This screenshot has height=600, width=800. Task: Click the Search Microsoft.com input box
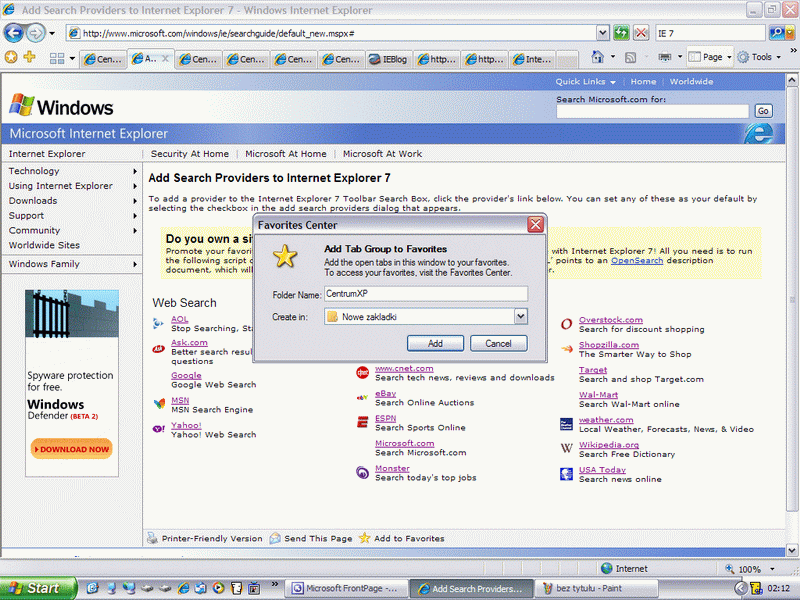[x=652, y=111]
